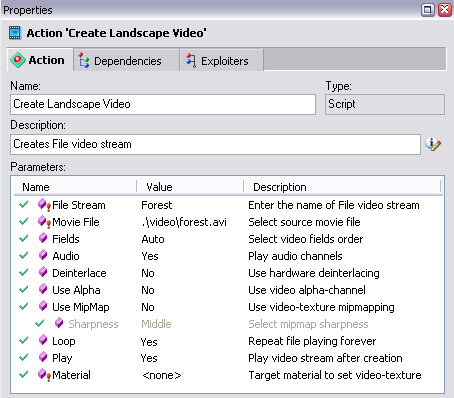
Task: Click the Use MipMap gem icon
Action: 43,306
